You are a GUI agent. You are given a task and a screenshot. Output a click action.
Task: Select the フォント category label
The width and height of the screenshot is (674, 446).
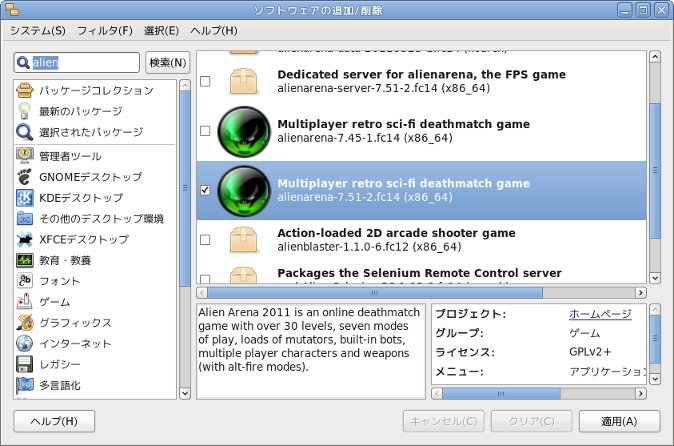click(x=60, y=281)
